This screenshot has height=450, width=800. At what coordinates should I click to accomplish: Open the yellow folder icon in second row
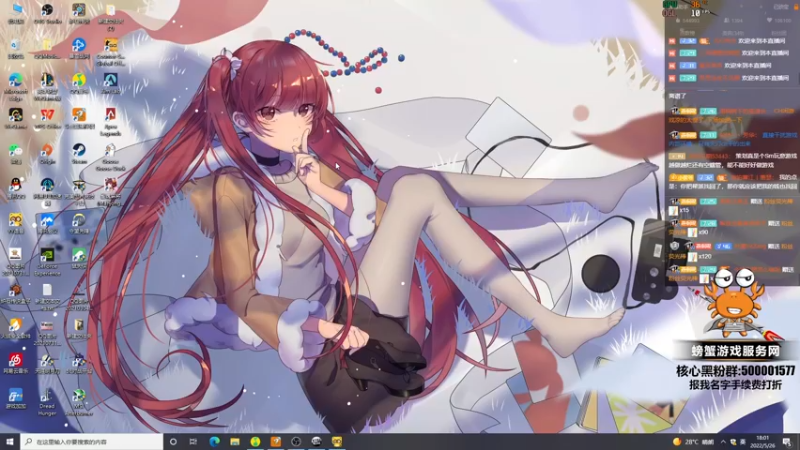tap(47, 48)
